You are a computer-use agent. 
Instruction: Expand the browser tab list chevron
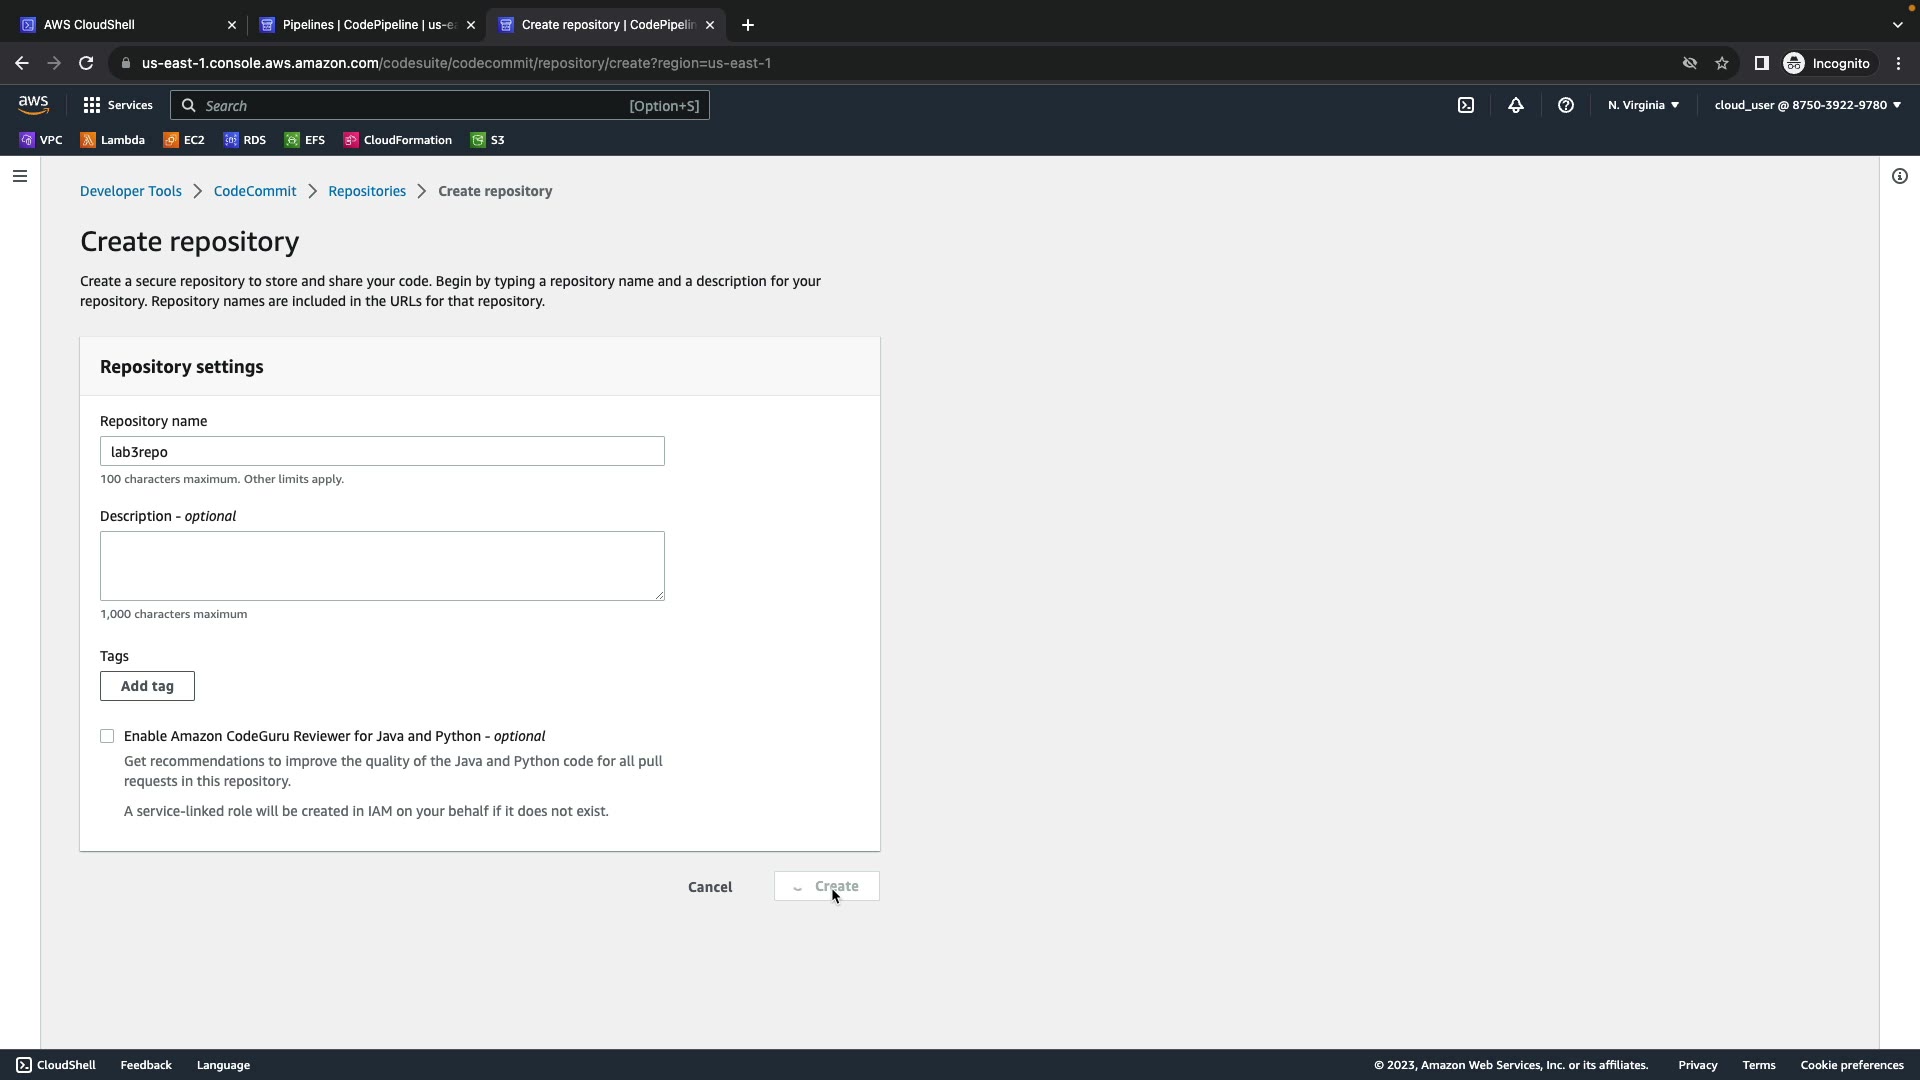pos(1897,24)
